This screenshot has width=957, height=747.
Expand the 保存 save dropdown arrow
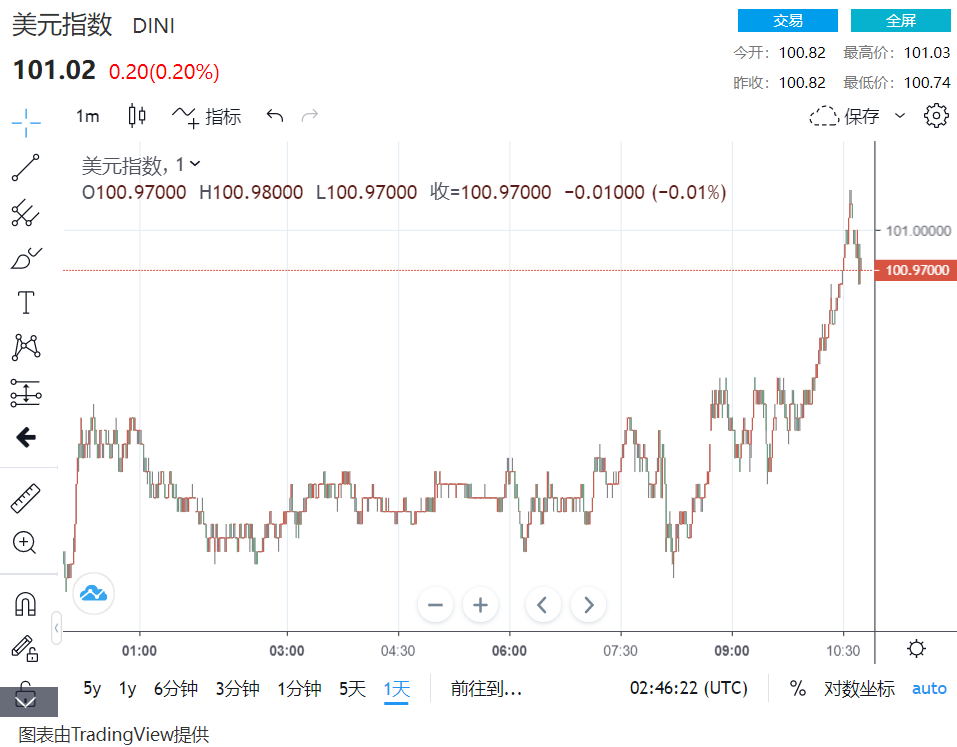coord(899,116)
